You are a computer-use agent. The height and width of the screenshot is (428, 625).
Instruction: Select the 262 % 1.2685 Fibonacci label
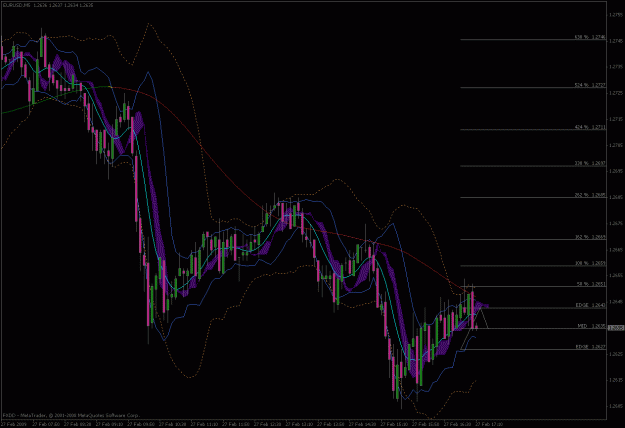pos(590,195)
